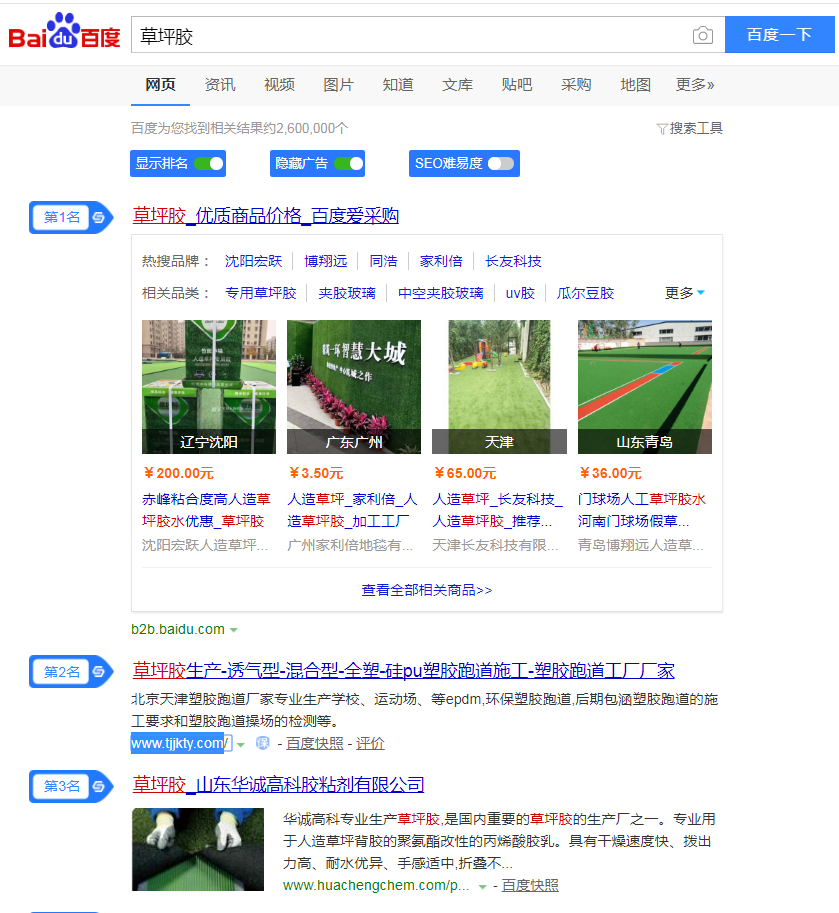Open image search via camera icon
This screenshot has width=839, height=913.
coord(703,36)
